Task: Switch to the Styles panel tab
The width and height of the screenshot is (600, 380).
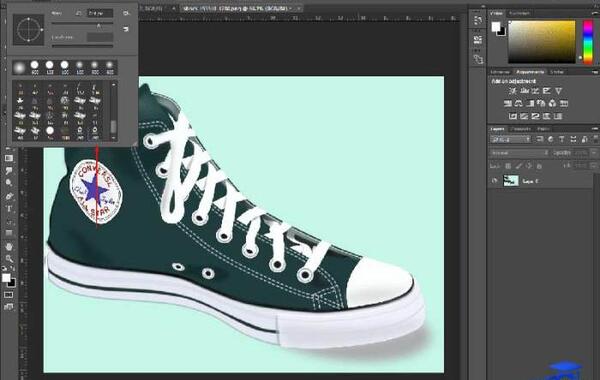Action: 558,72
